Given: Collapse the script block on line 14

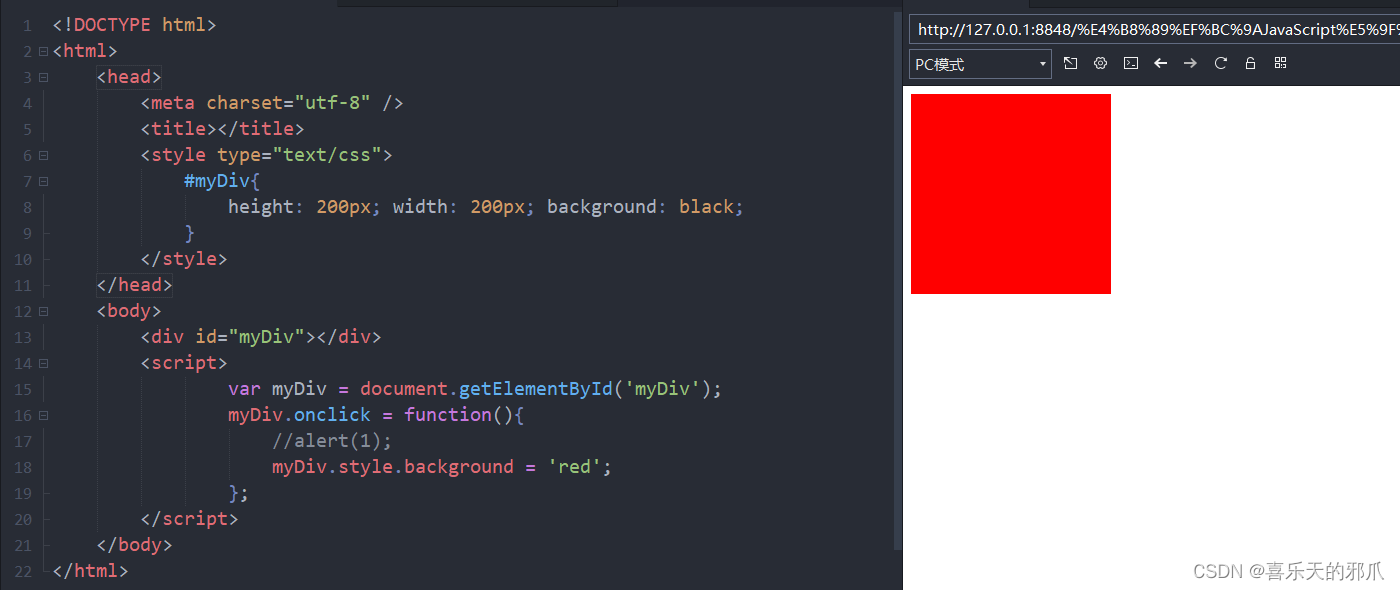Looking at the screenshot, I should (43, 363).
